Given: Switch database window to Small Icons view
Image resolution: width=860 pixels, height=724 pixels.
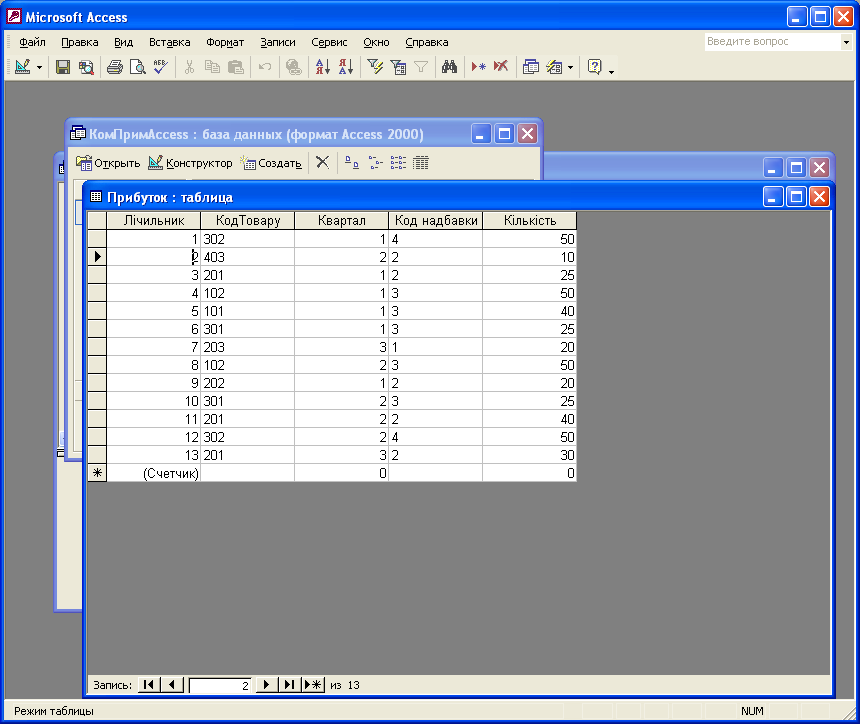Looking at the screenshot, I should coord(375,162).
